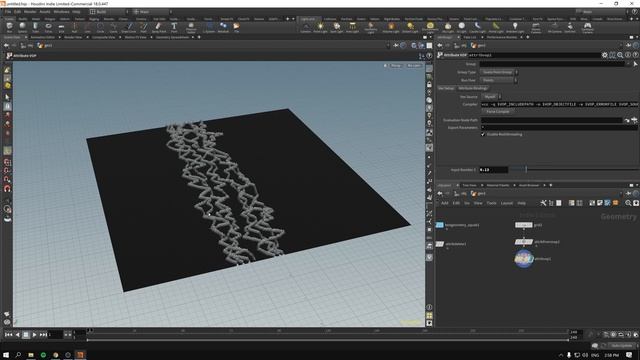This screenshot has height=360, width=640.
Task: Open the Group Type dropdown
Action: click(499, 72)
